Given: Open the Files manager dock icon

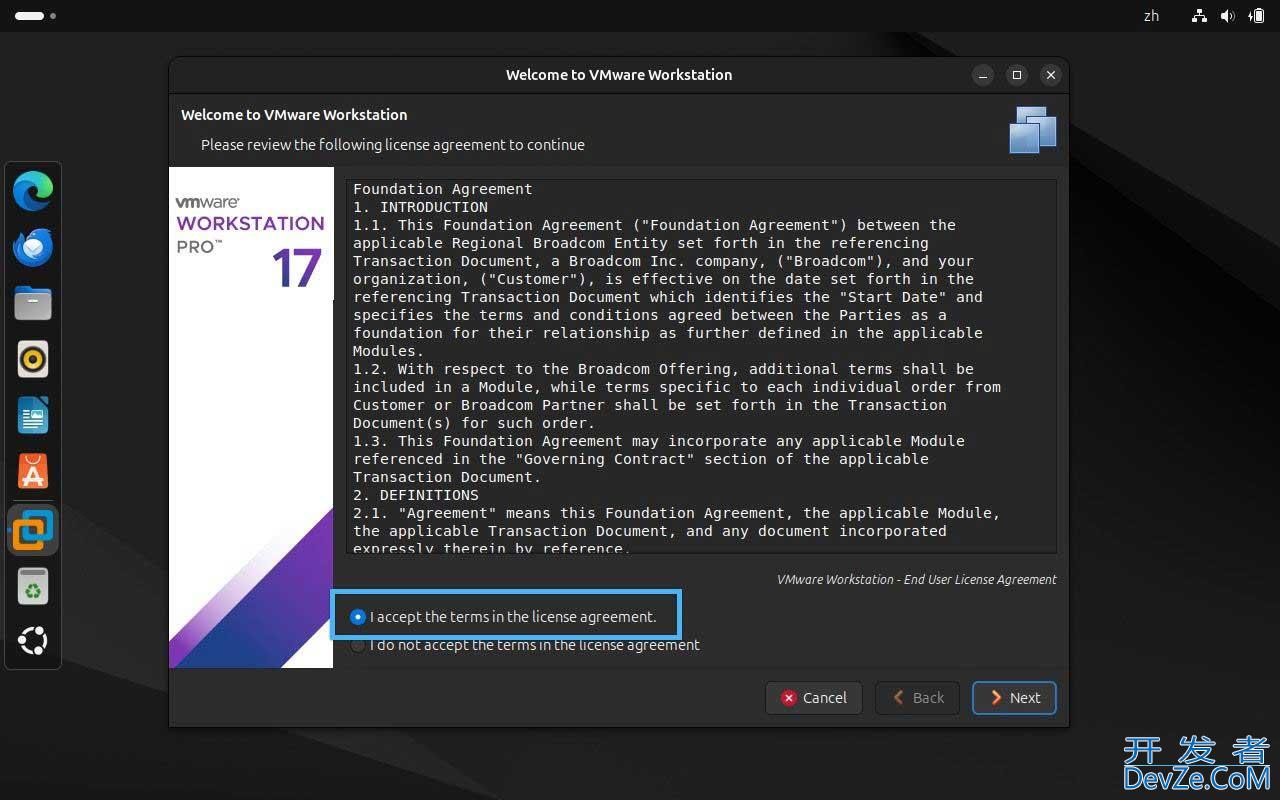Looking at the screenshot, I should 33,303.
